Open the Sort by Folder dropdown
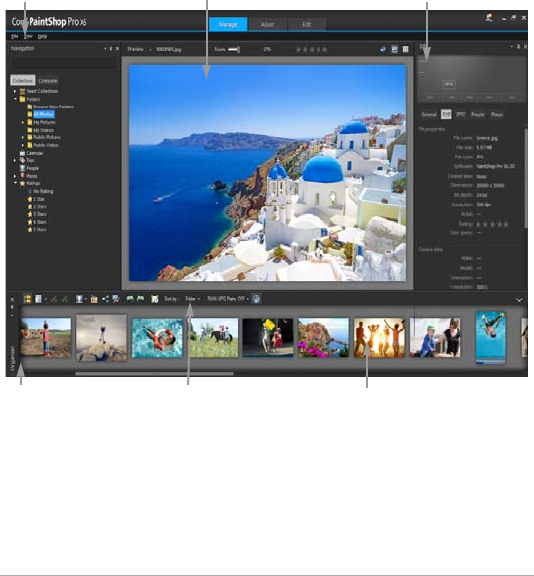Image resolution: width=534 pixels, height=576 pixels. coord(192,299)
